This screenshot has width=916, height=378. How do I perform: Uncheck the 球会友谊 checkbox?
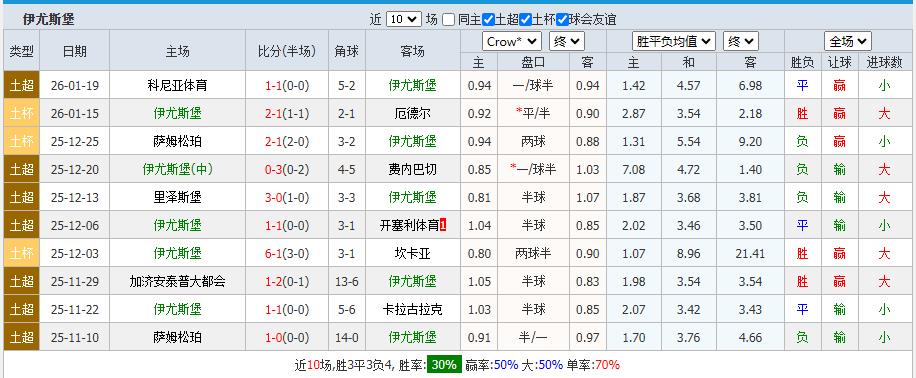click(x=562, y=19)
